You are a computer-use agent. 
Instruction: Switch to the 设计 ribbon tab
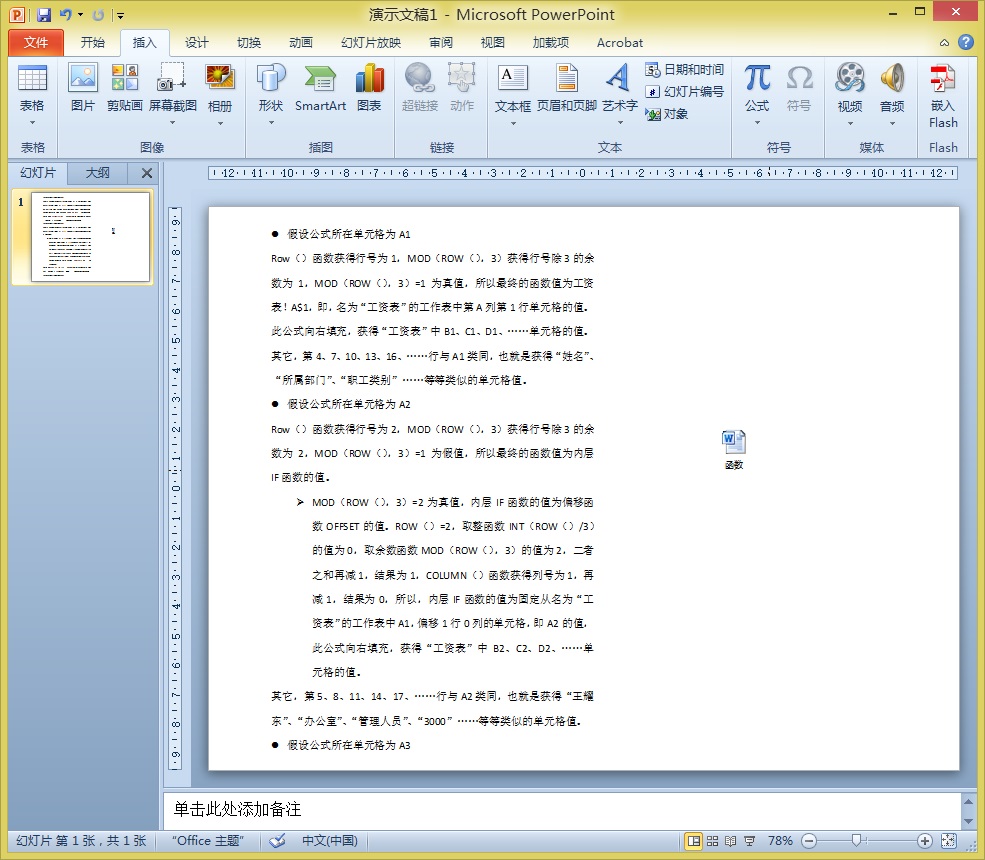pos(196,43)
